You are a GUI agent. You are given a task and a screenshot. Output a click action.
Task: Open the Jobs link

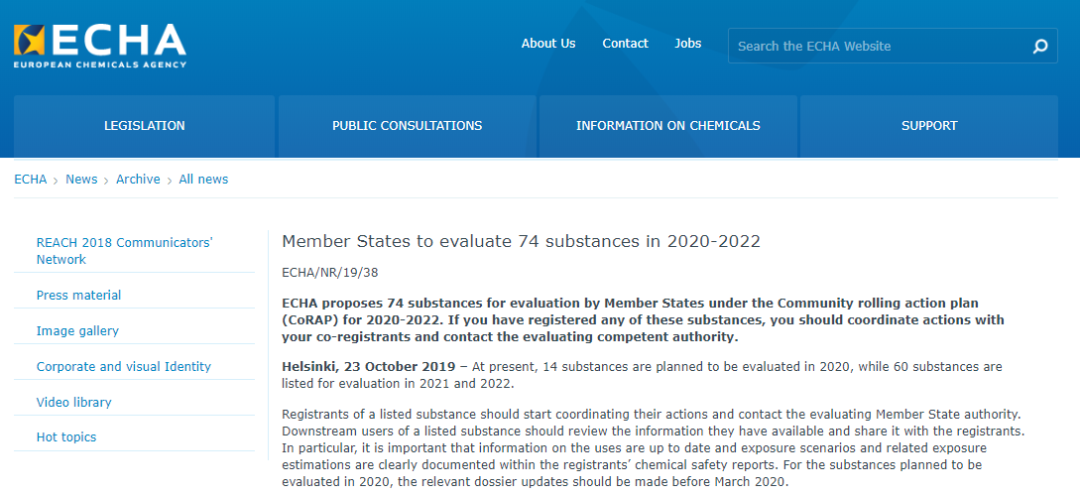(x=688, y=43)
